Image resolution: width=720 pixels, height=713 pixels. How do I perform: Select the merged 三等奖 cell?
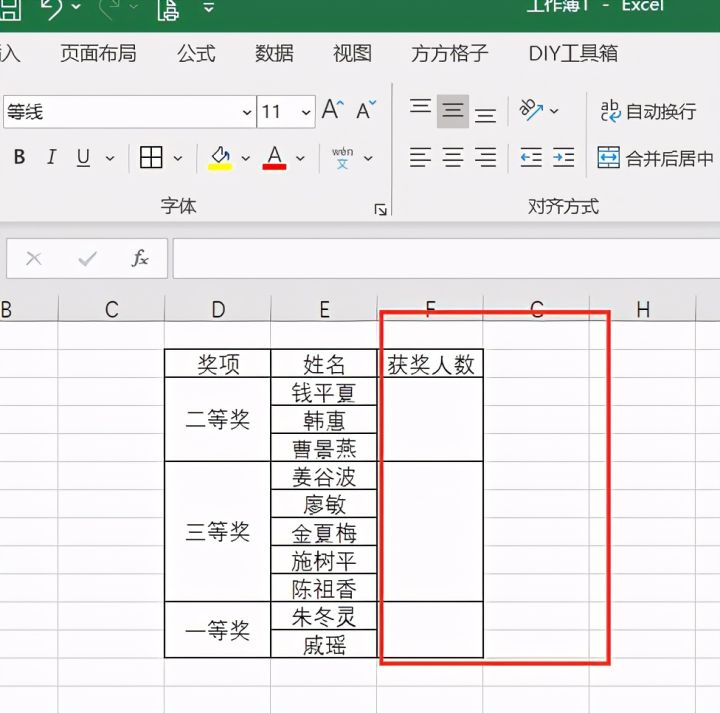(x=218, y=532)
